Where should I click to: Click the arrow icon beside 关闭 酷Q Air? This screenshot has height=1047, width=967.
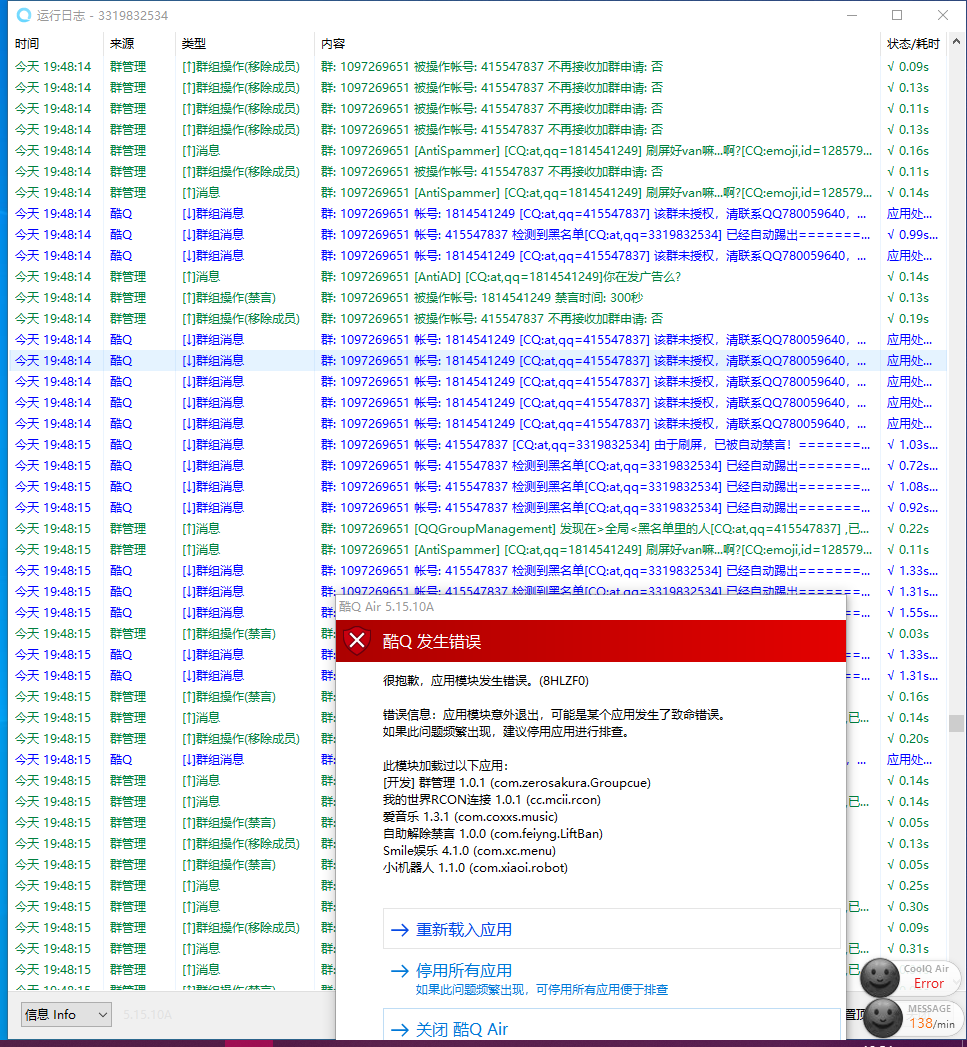[400, 1029]
